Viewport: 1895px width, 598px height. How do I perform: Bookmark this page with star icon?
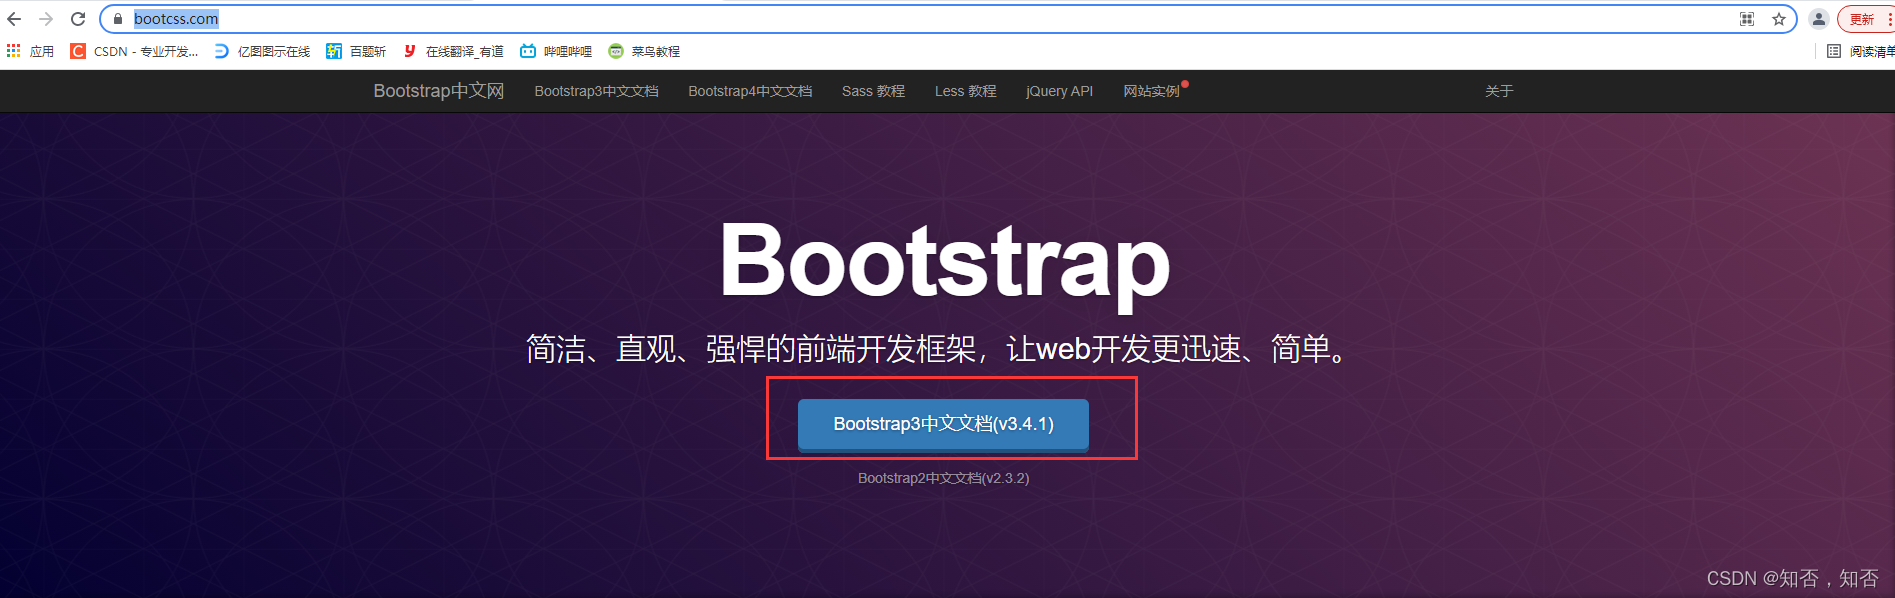tap(1779, 19)
